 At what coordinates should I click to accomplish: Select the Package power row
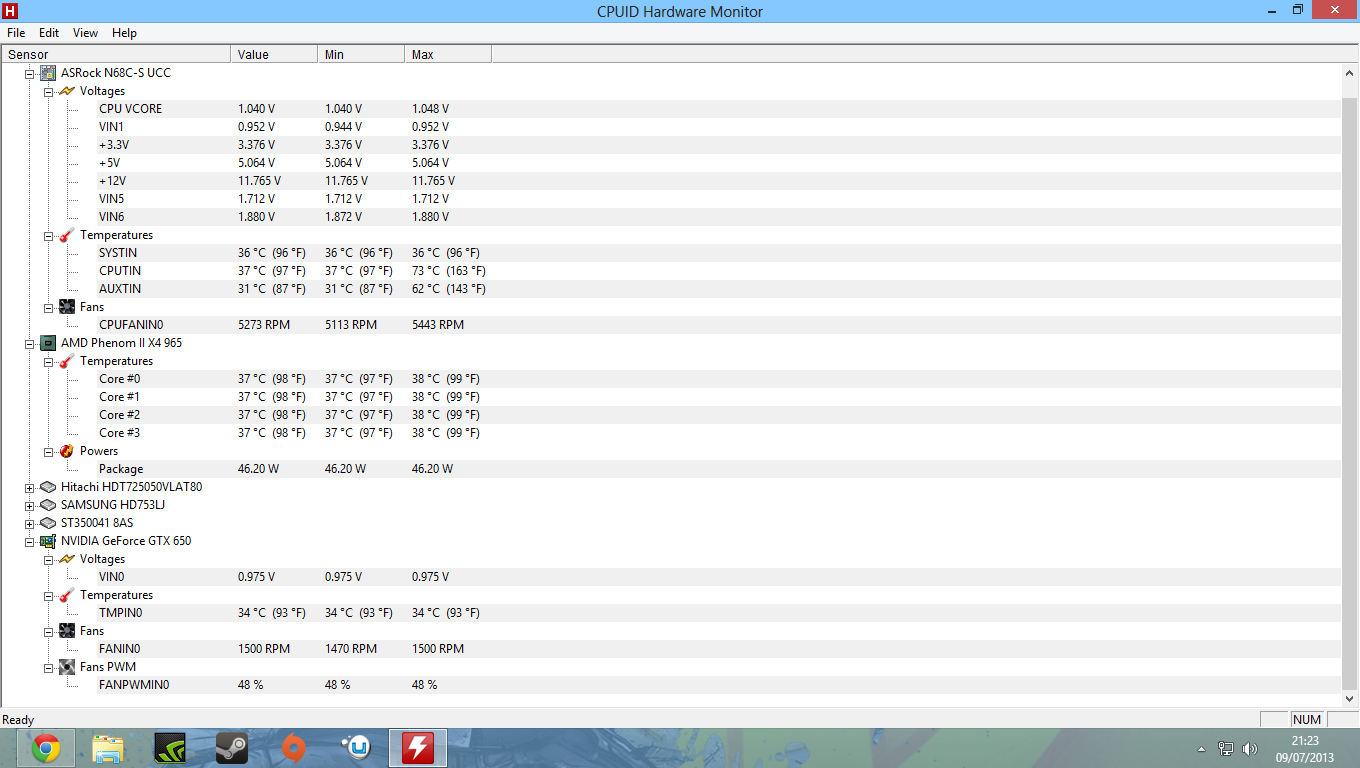(671, 469)
